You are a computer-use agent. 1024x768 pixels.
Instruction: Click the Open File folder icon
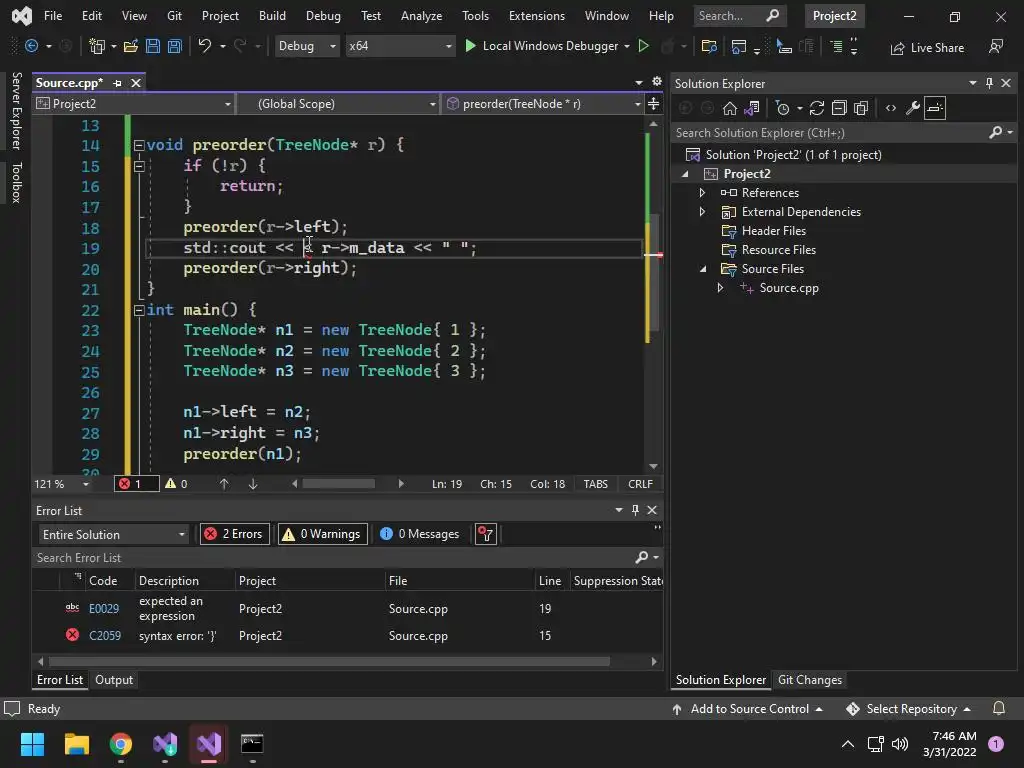(131, 46)
